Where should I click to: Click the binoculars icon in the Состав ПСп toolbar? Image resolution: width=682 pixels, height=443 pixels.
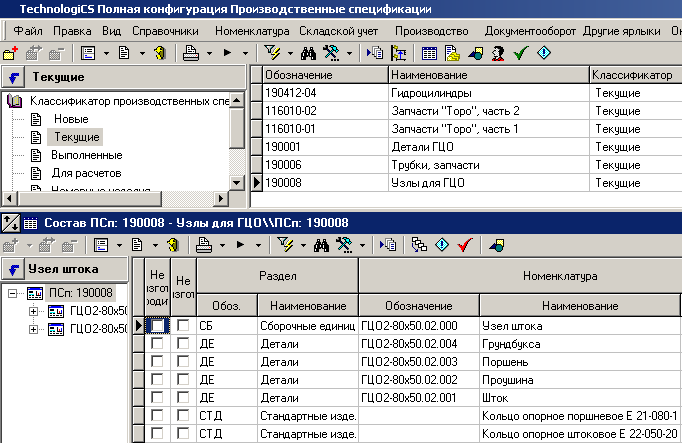[x=321, y=245]
